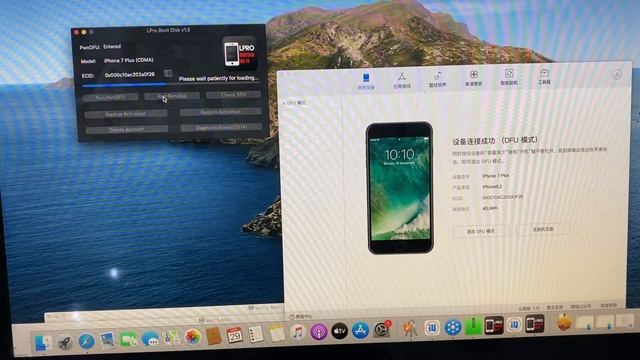Click the Backup Activation button
The height and width of the screenshot is (360, 640).
pyautogui.click(x=126, y=114)
